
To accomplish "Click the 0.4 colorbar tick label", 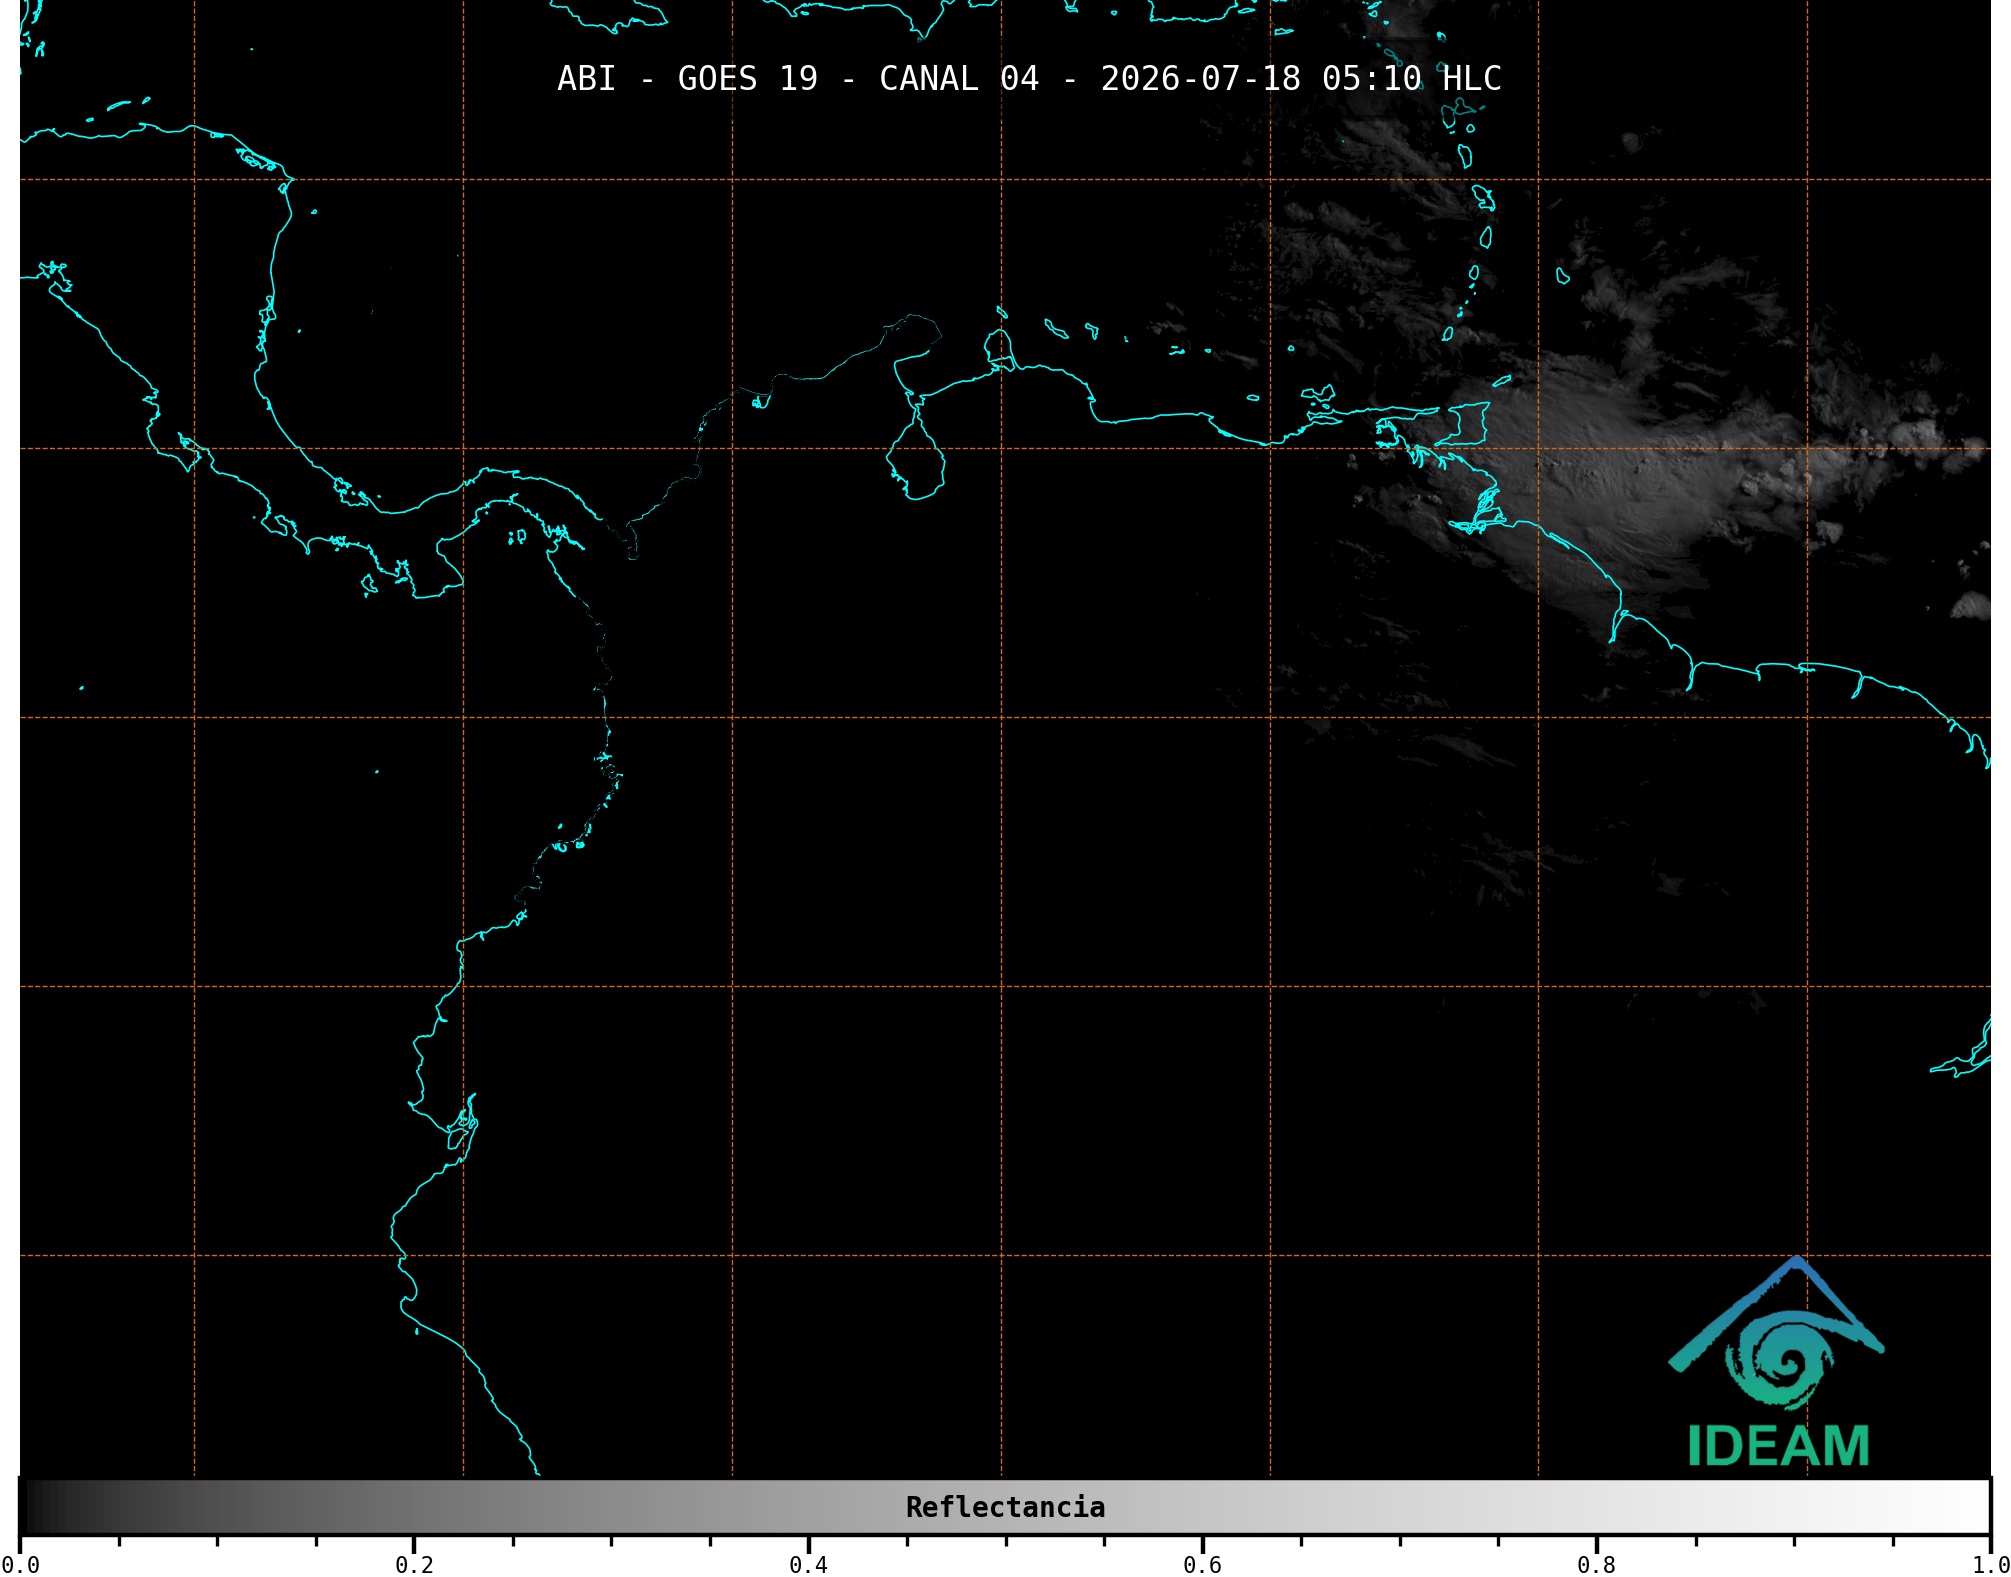I will 808,1565.
